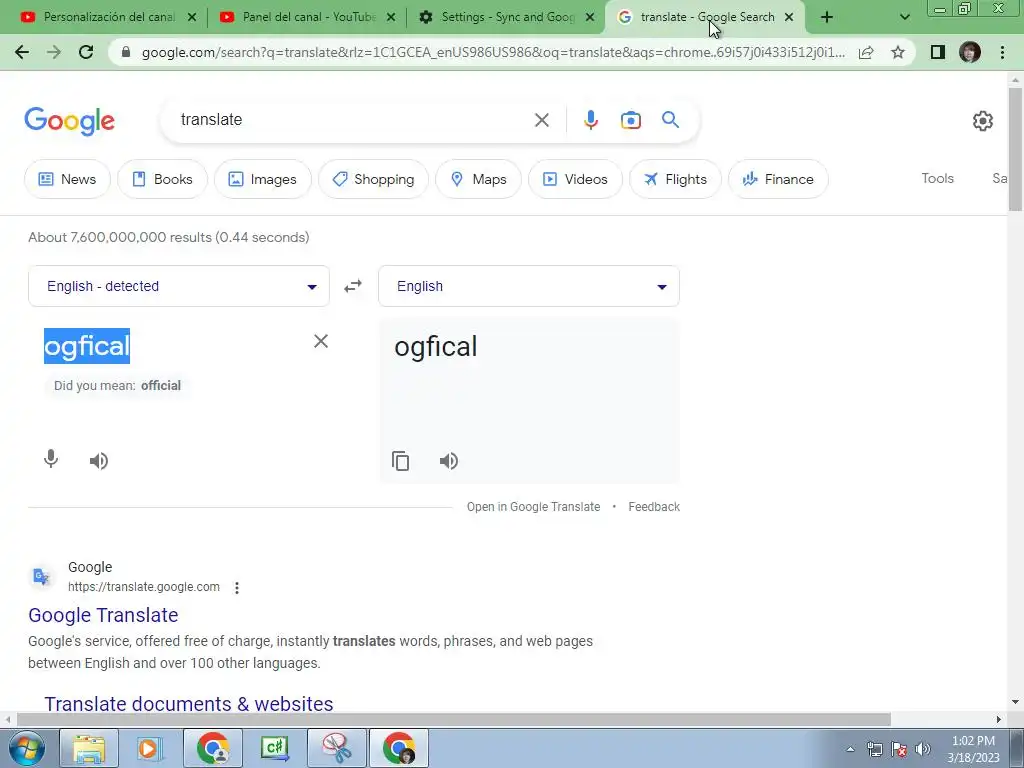This screenshot has height=768, width=1024.
Task: Open the C# app on taskbar
Action: [275, 748]
